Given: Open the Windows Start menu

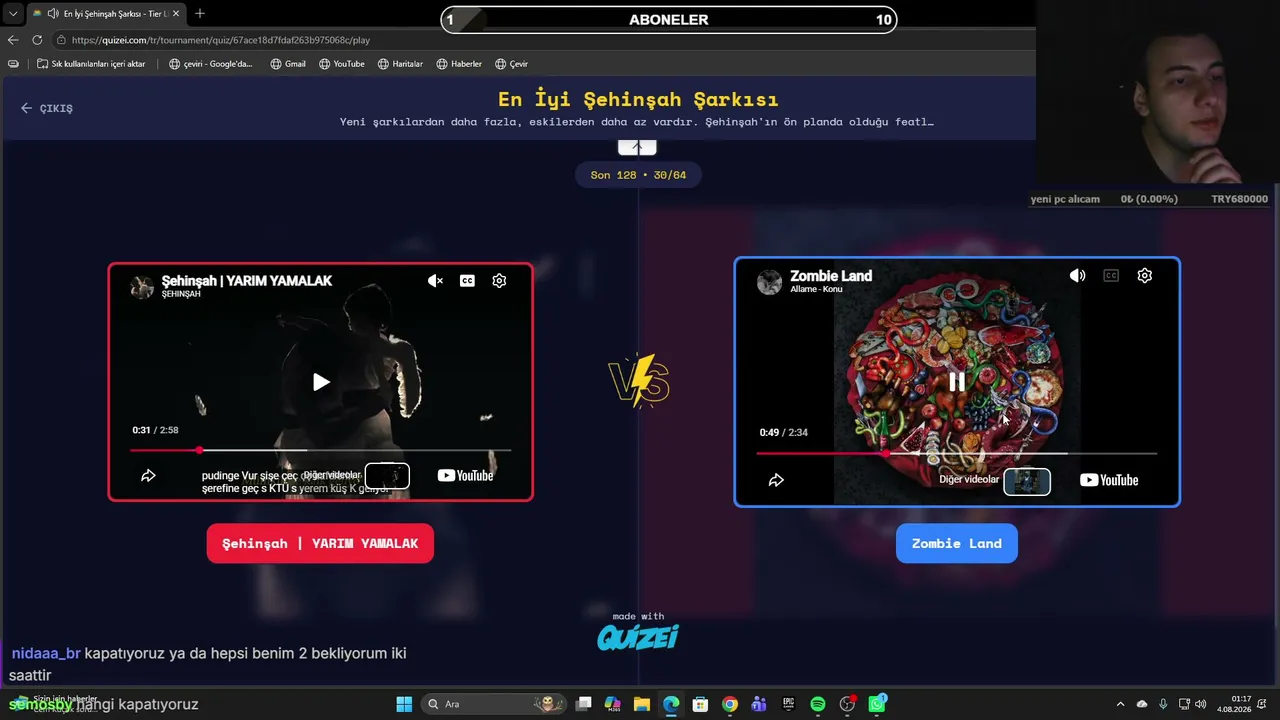Looking at the screenshot, I should [404, 704].
